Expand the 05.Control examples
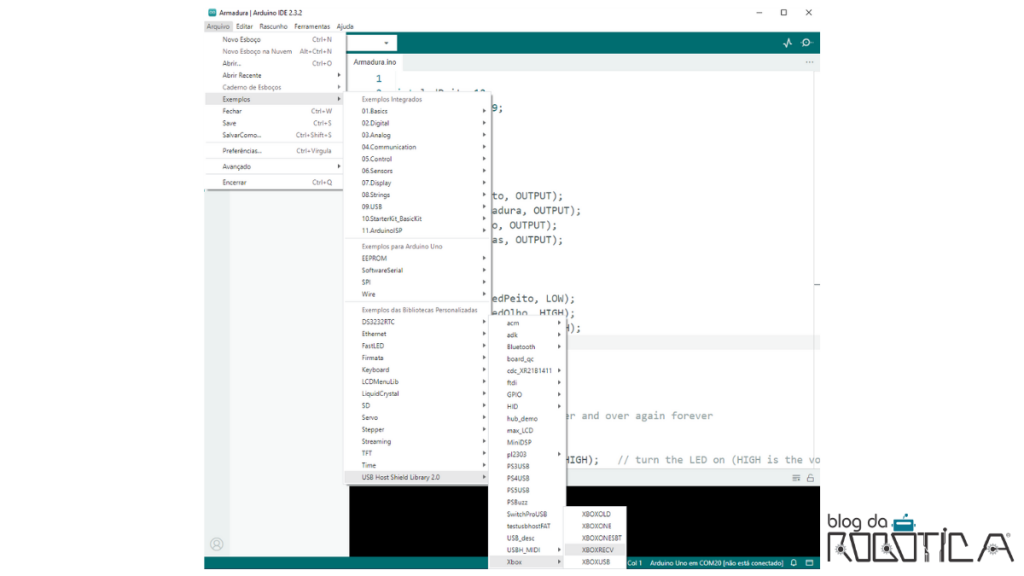 click(x=417, y=159)
